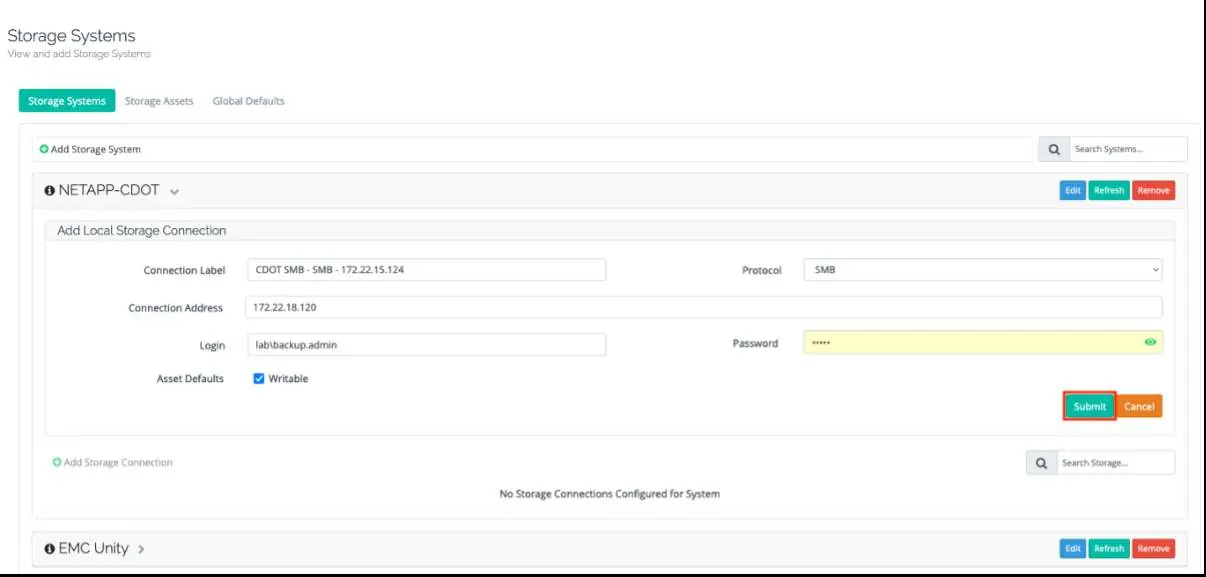Click the info icon next to EMC Unity

click(x=50, y=548)
